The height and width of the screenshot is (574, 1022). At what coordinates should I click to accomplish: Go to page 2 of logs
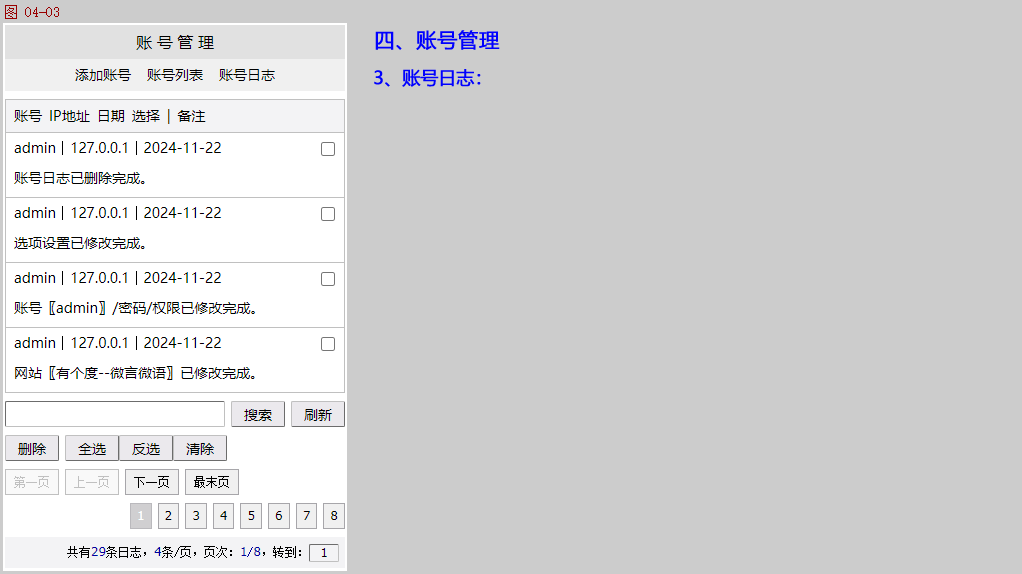pyautogui.click(x=169, y=516)
